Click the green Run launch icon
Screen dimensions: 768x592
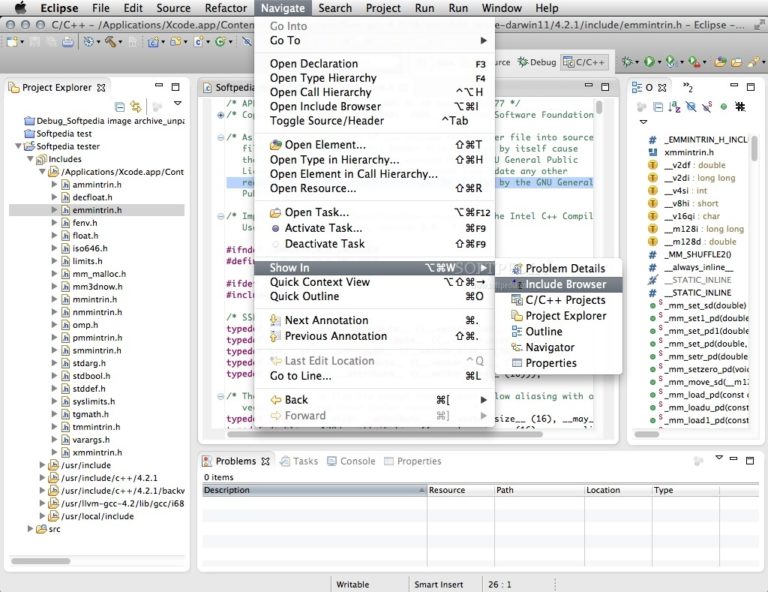point(649,62)
